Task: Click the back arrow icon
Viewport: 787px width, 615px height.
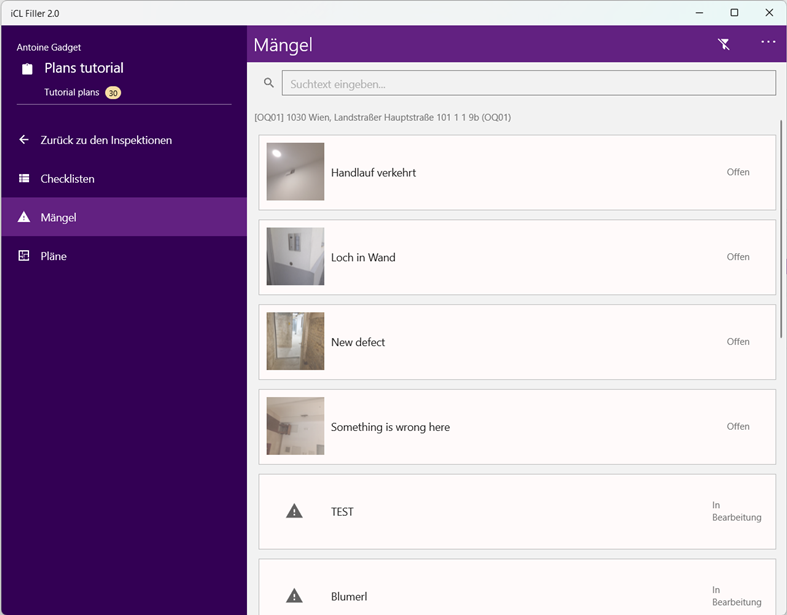Action: [x=24, y=140]
